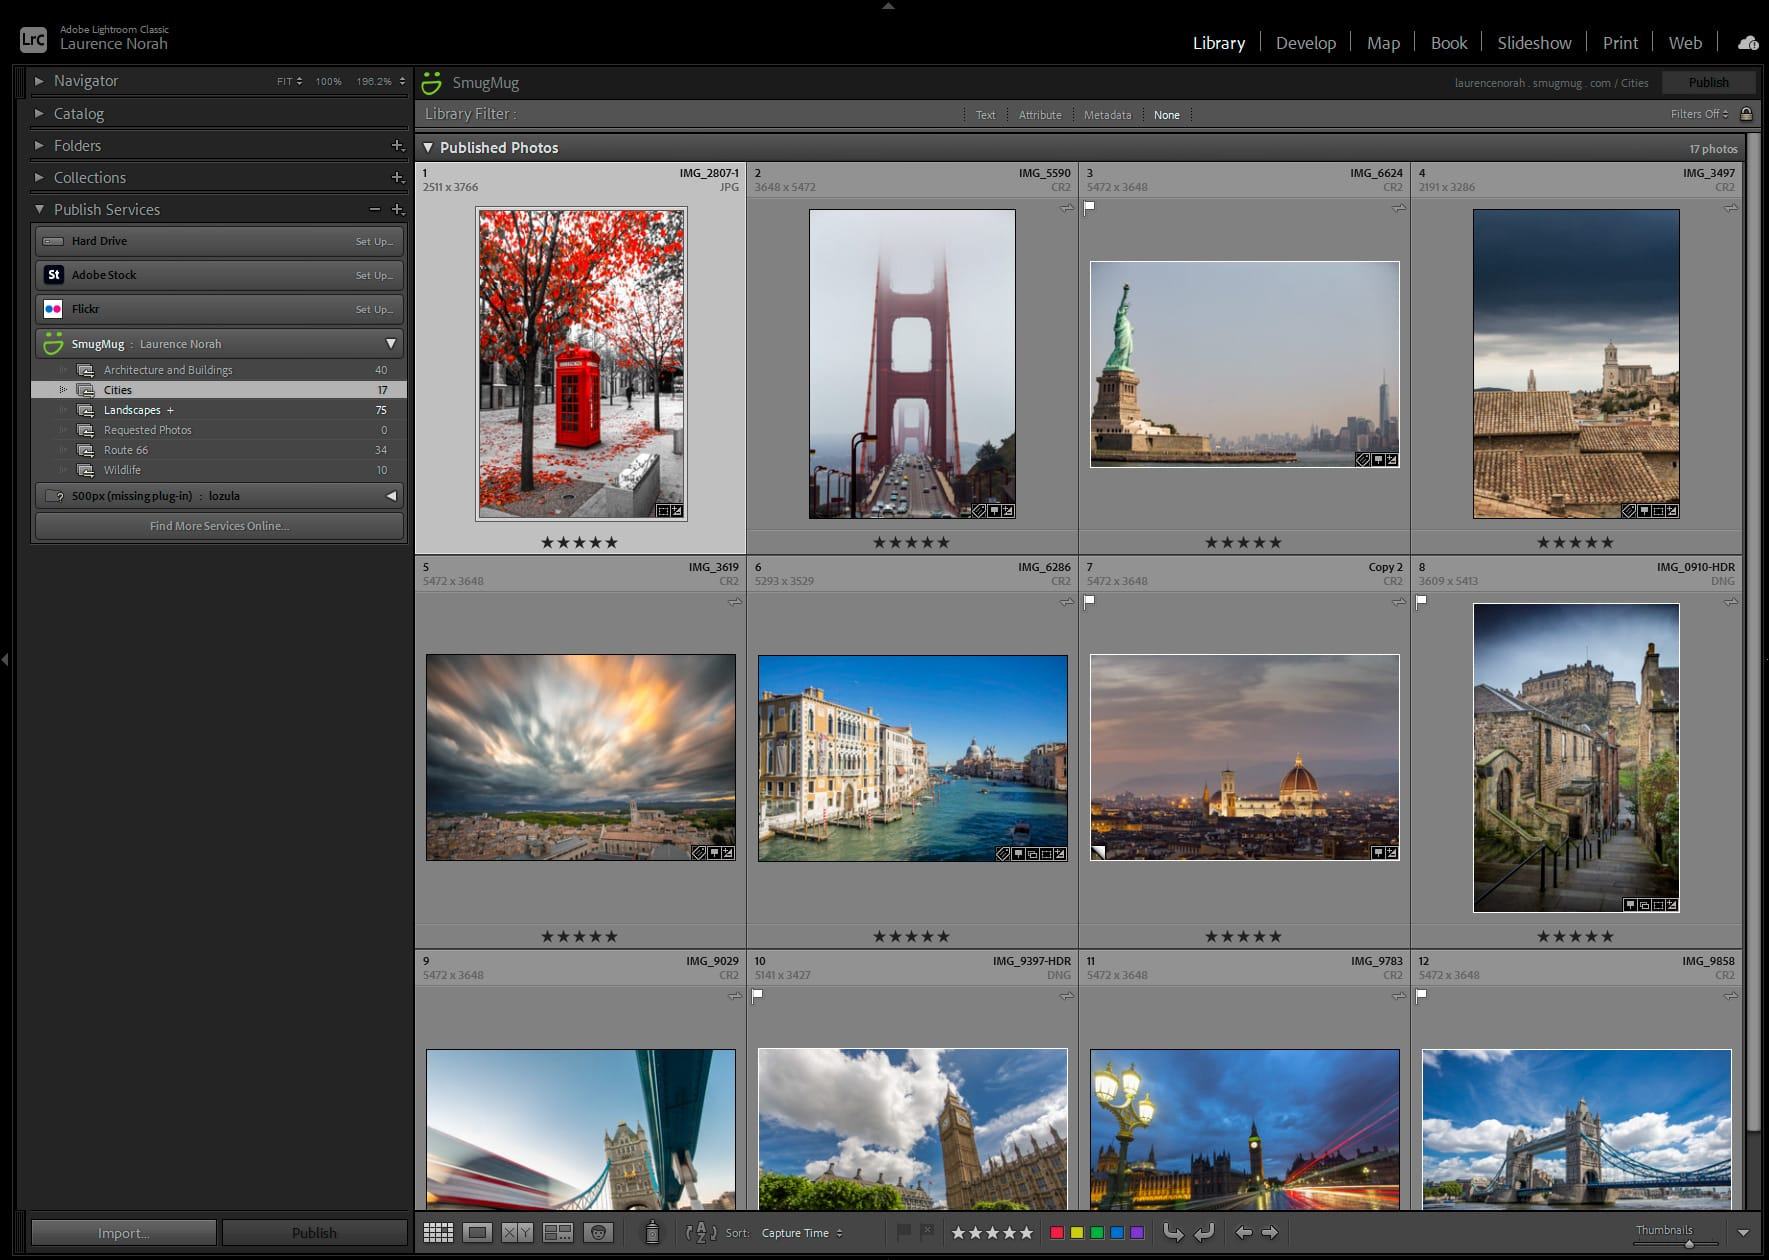Screen dimensions: 1769x1260
Task: Flag the selected photo as a pick
Action: 905,1232
